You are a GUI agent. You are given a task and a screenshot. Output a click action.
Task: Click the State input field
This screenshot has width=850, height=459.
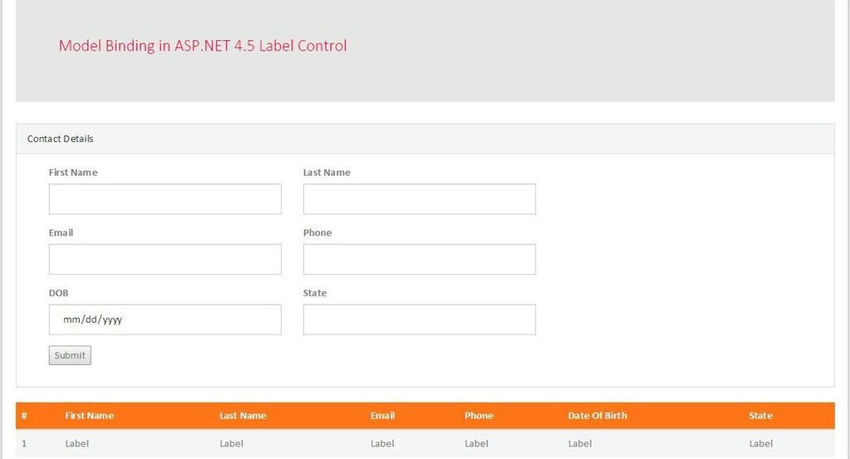click(x=419, y=319)
